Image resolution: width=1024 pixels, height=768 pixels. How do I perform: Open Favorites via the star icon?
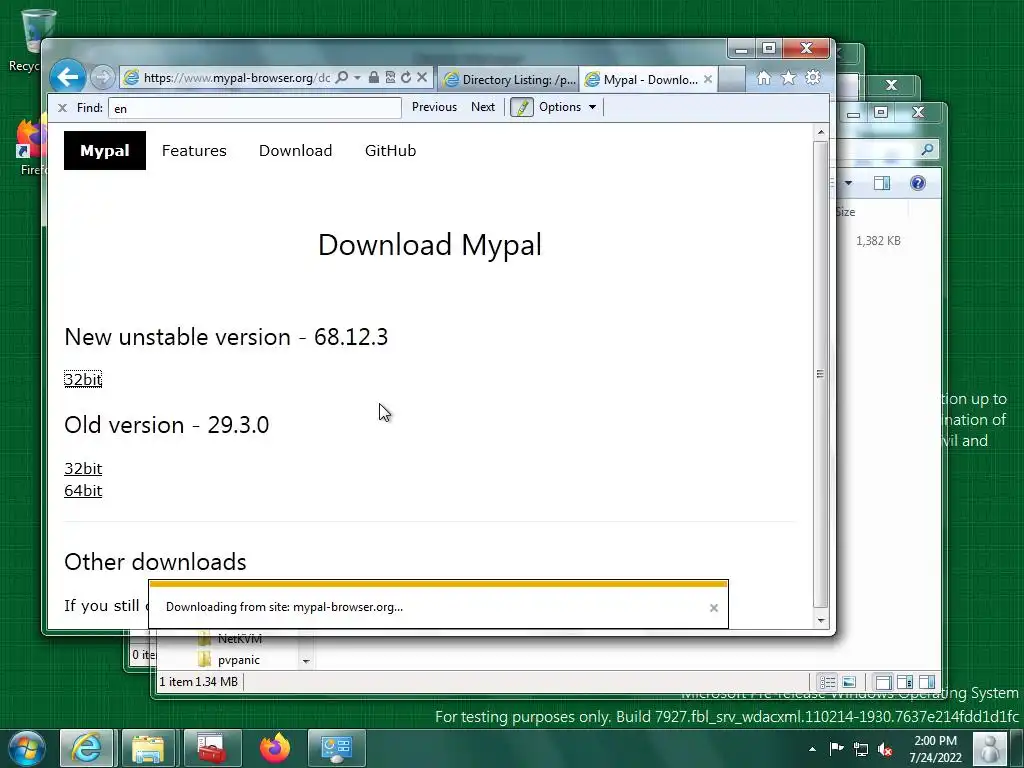click(788, 78)
